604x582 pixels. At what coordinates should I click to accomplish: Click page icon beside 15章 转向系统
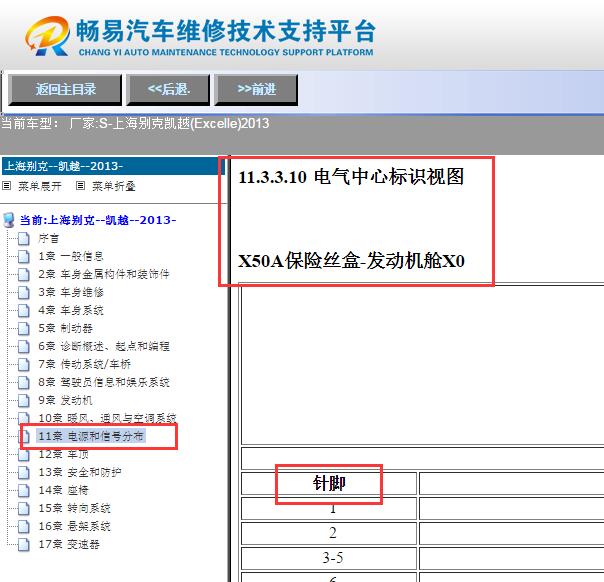pyautogui.click(x=24, y=508)
